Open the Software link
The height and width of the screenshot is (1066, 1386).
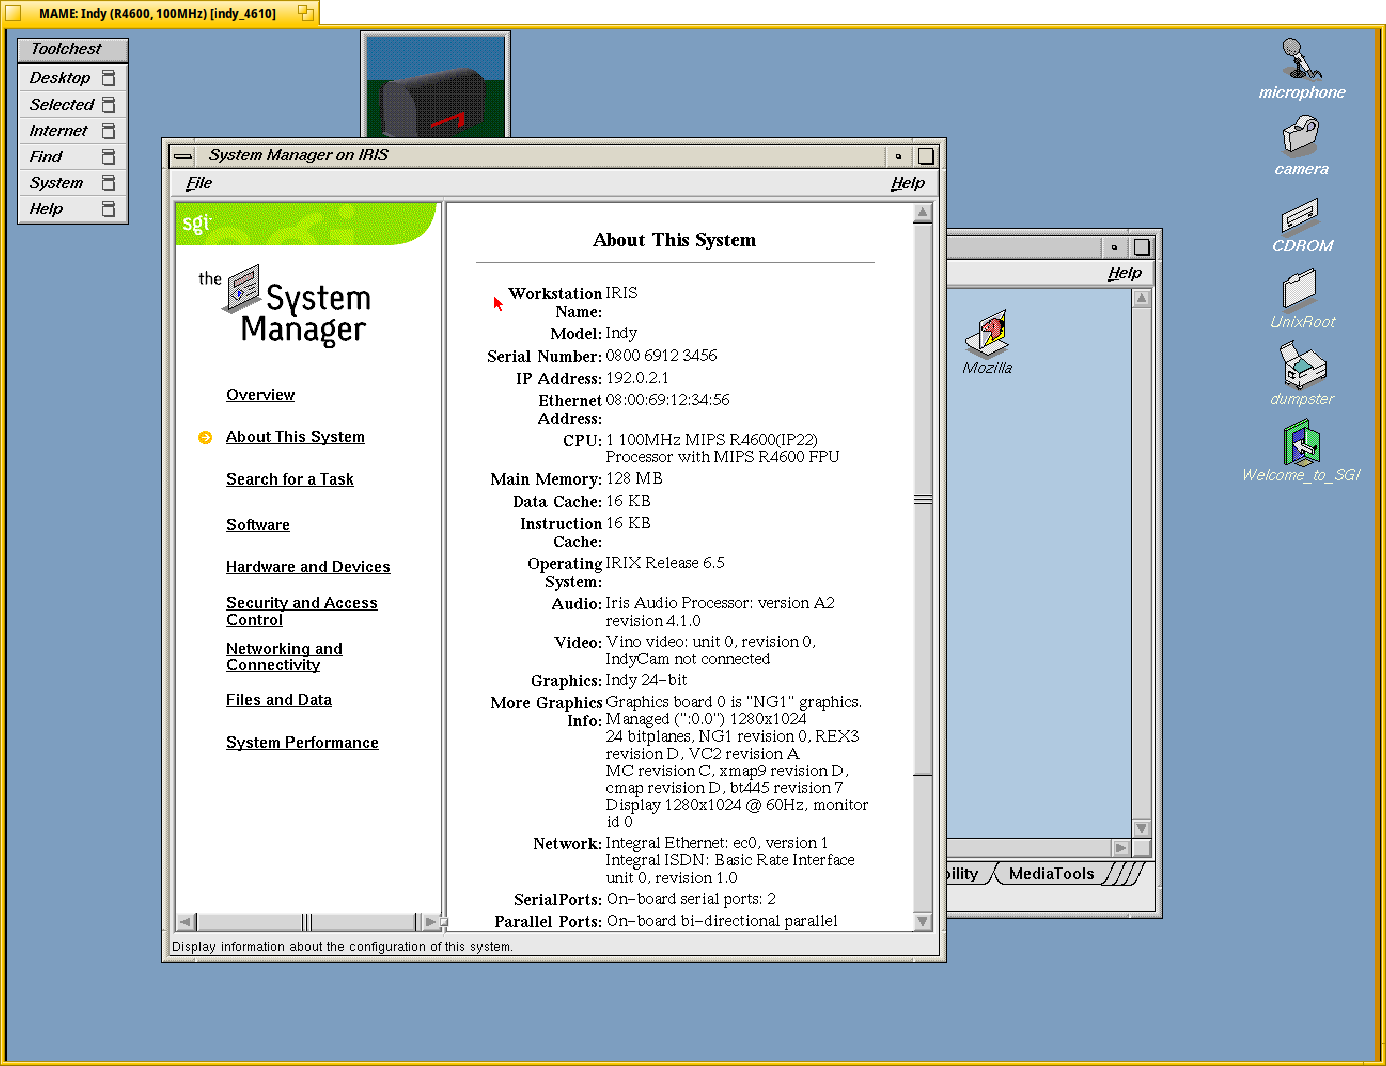tap(258, 525)
